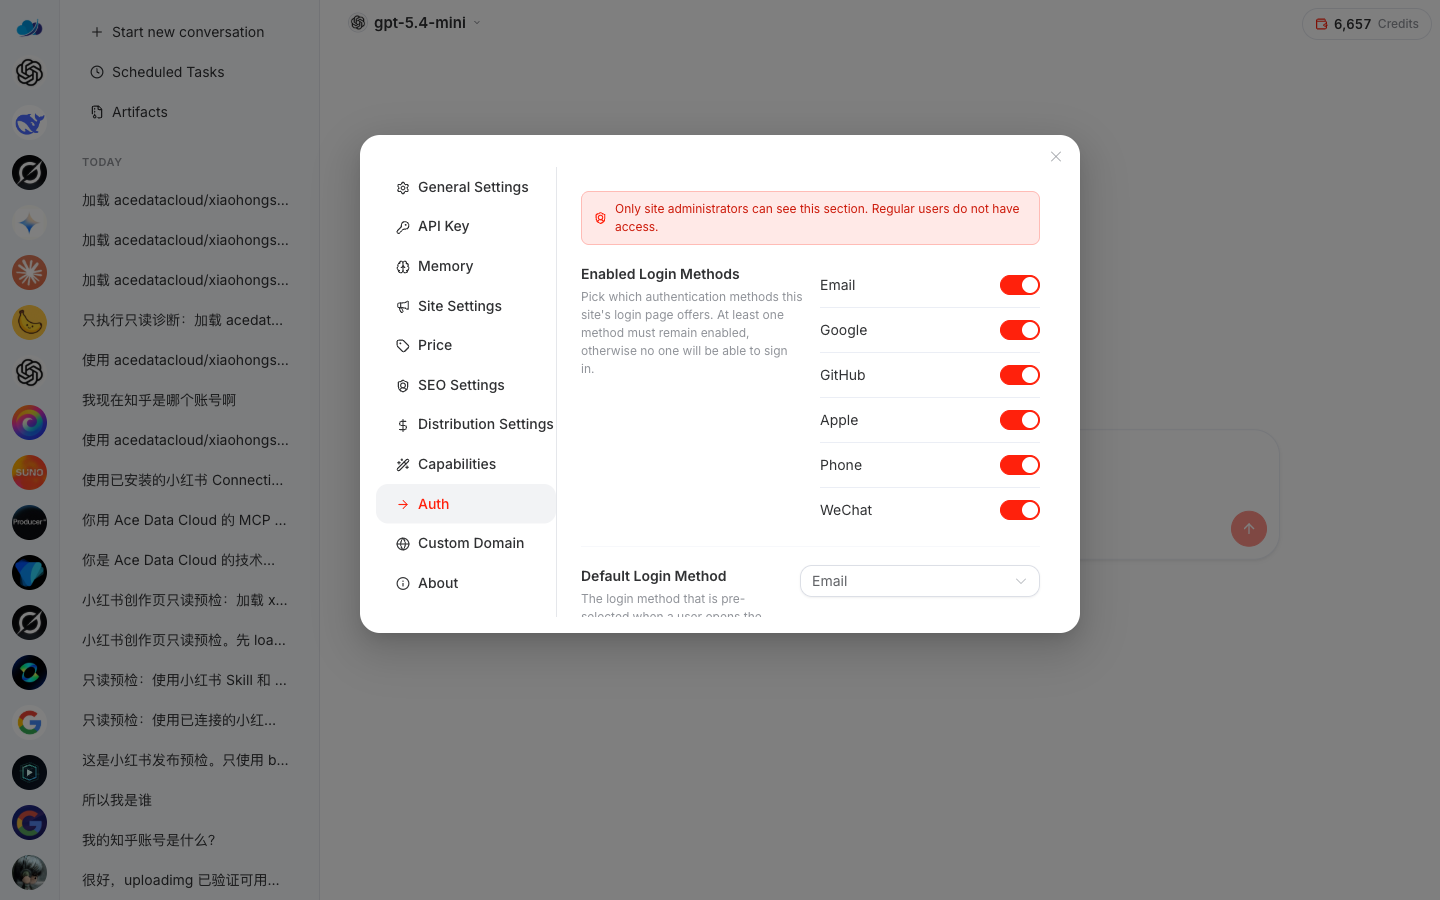This screenshot has height=900, width=1440.
Task: Click the red send arrow button
Action: [x=1249, y=529]
